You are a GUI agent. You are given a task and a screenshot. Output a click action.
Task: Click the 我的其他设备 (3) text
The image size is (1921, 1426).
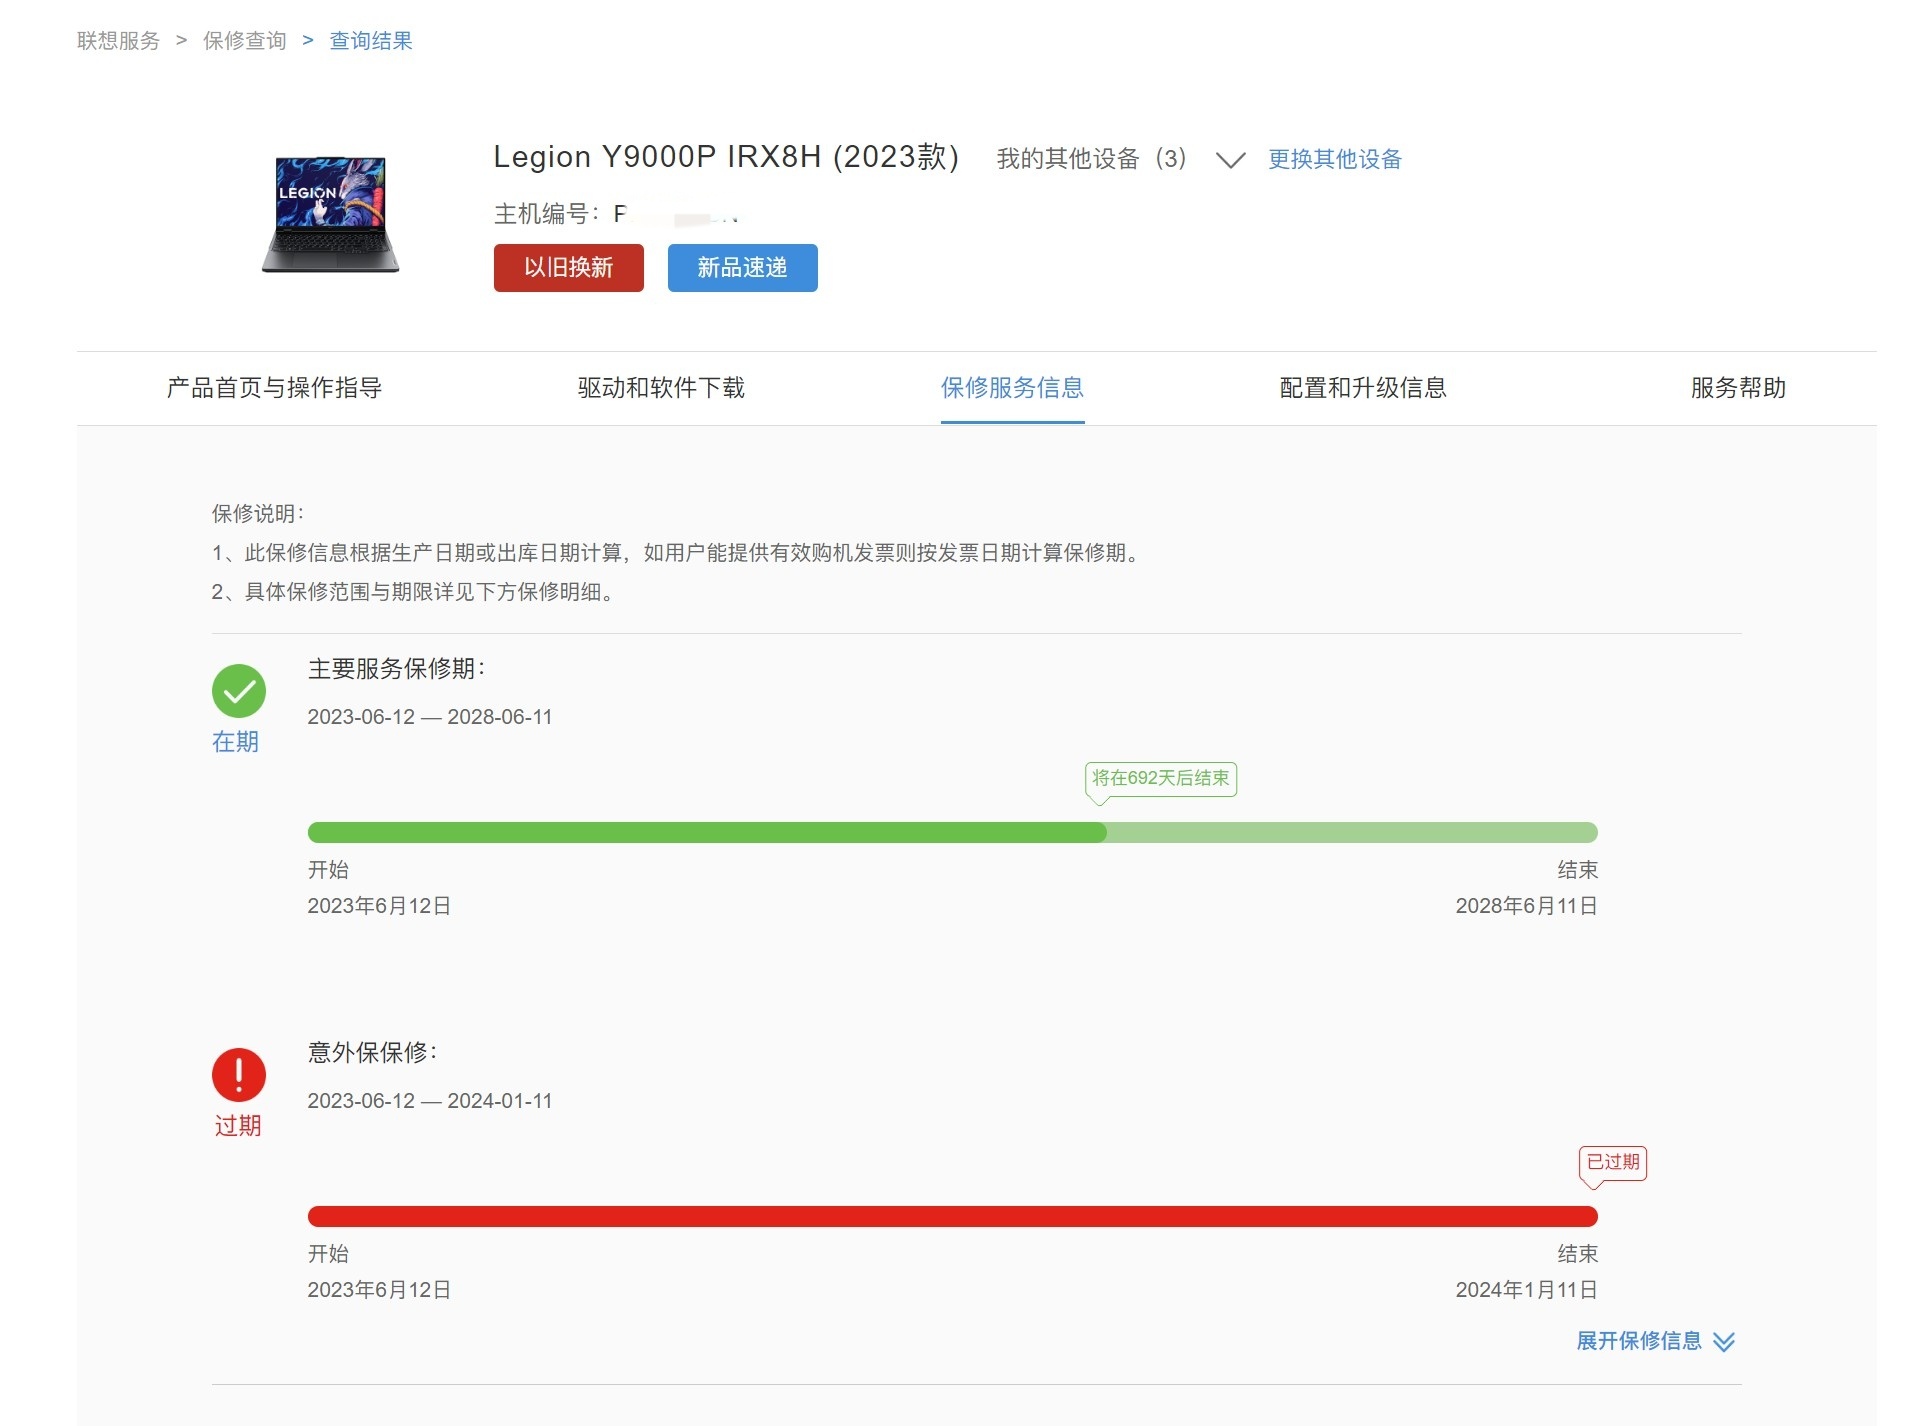(x=1091, y=160)
